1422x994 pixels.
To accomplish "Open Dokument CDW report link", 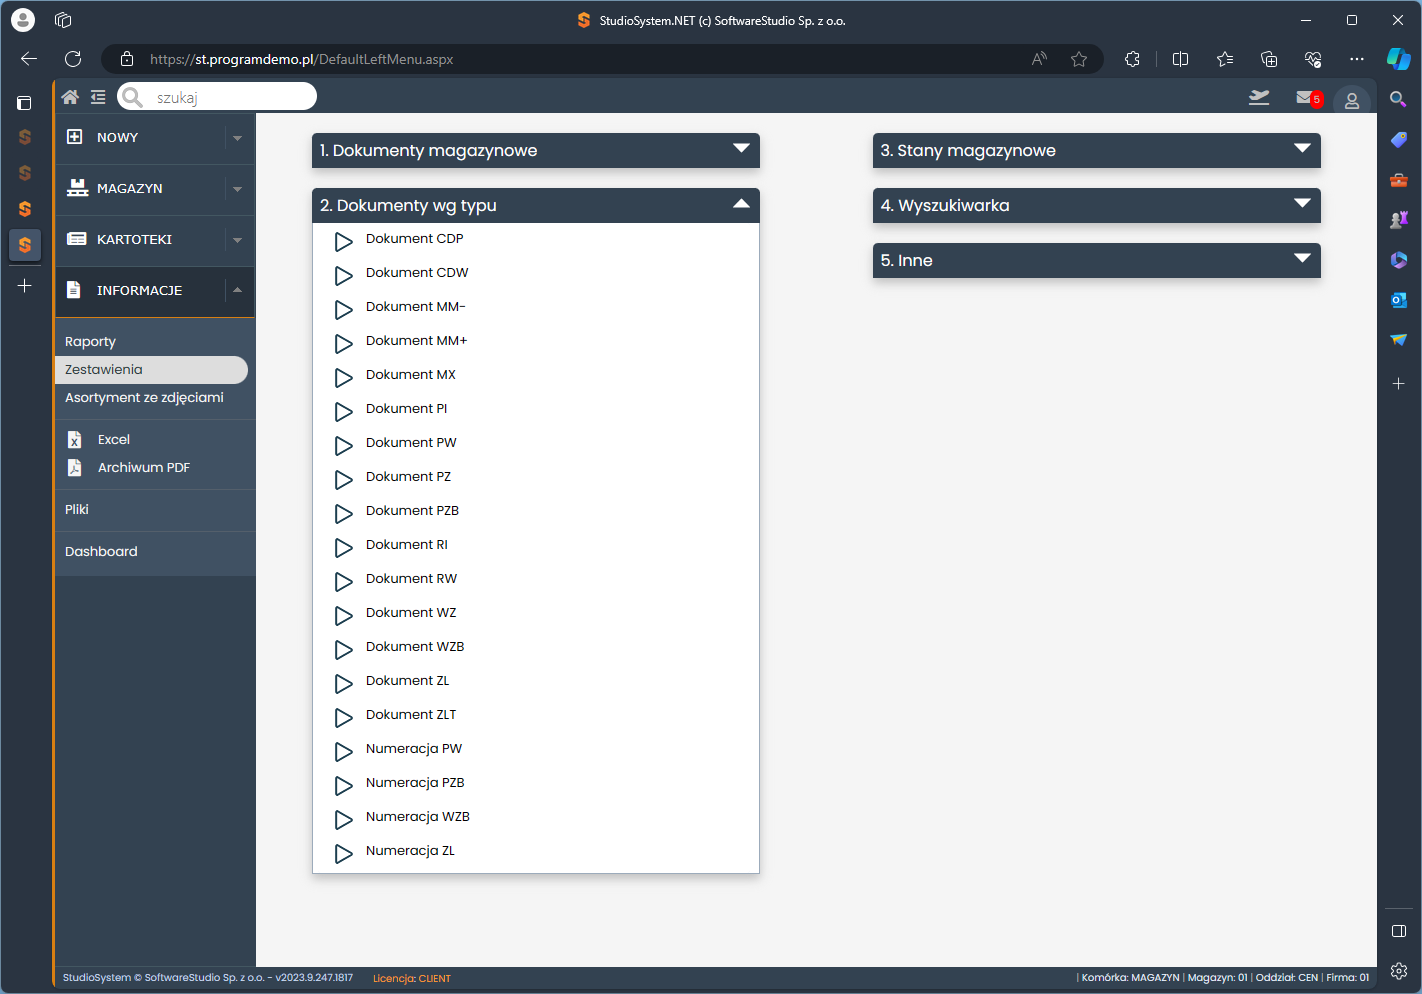I will pyautogui.click(x=417, y=272).
